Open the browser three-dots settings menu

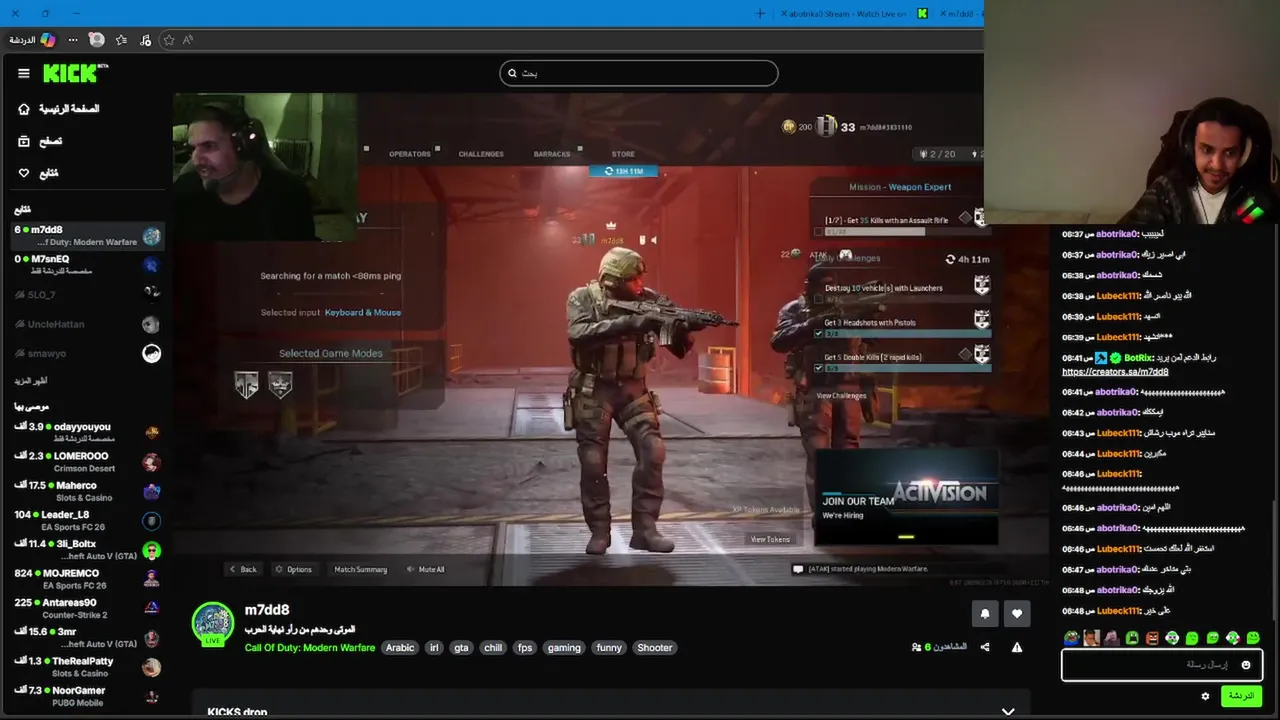72,40
